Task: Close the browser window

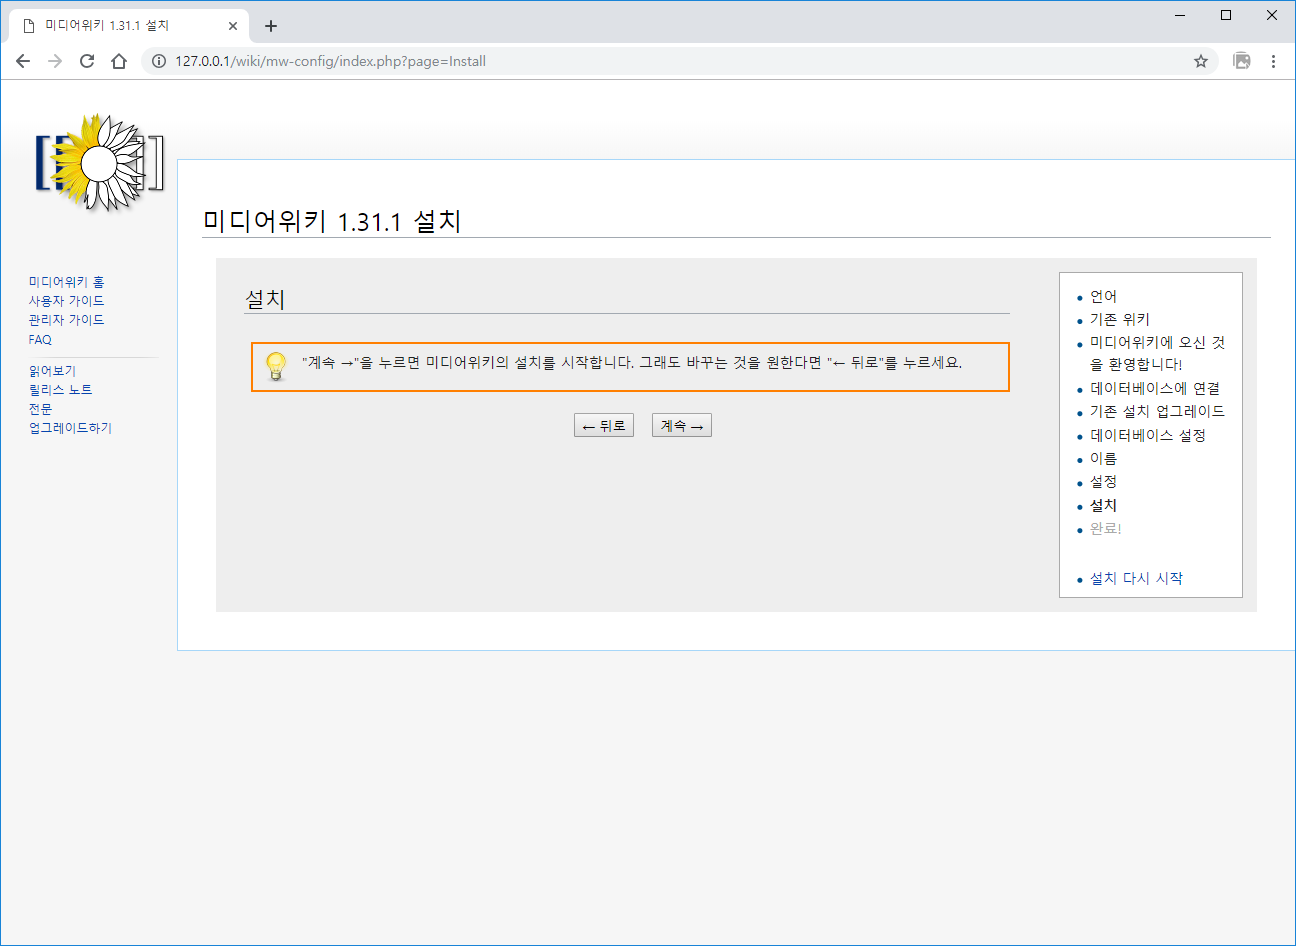Action: [1272, 15]
